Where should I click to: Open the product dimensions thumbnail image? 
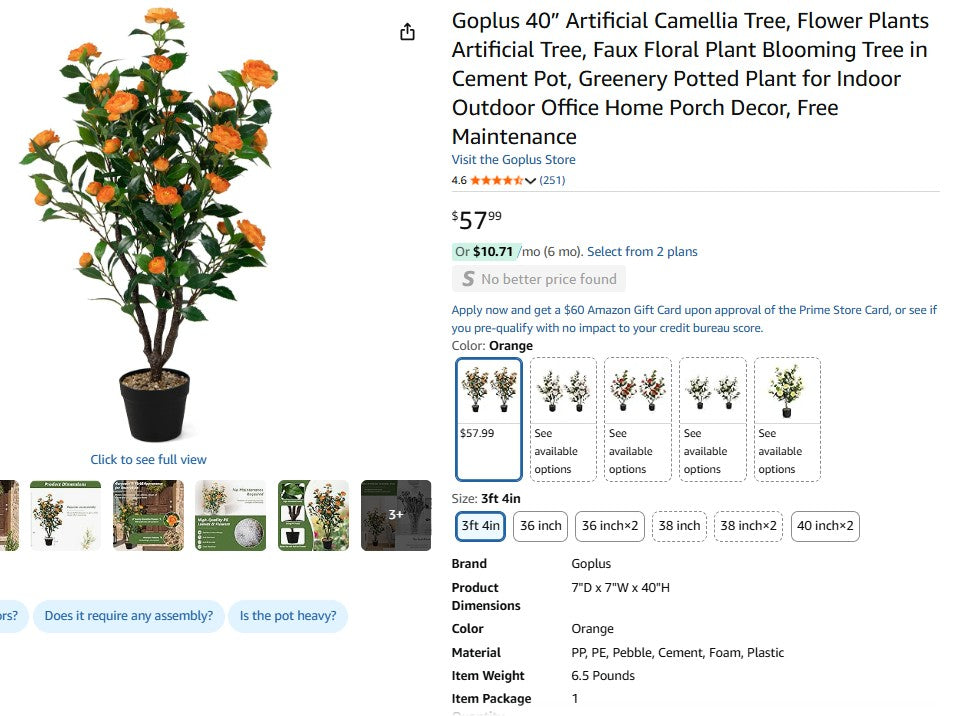tap(66, 515)
